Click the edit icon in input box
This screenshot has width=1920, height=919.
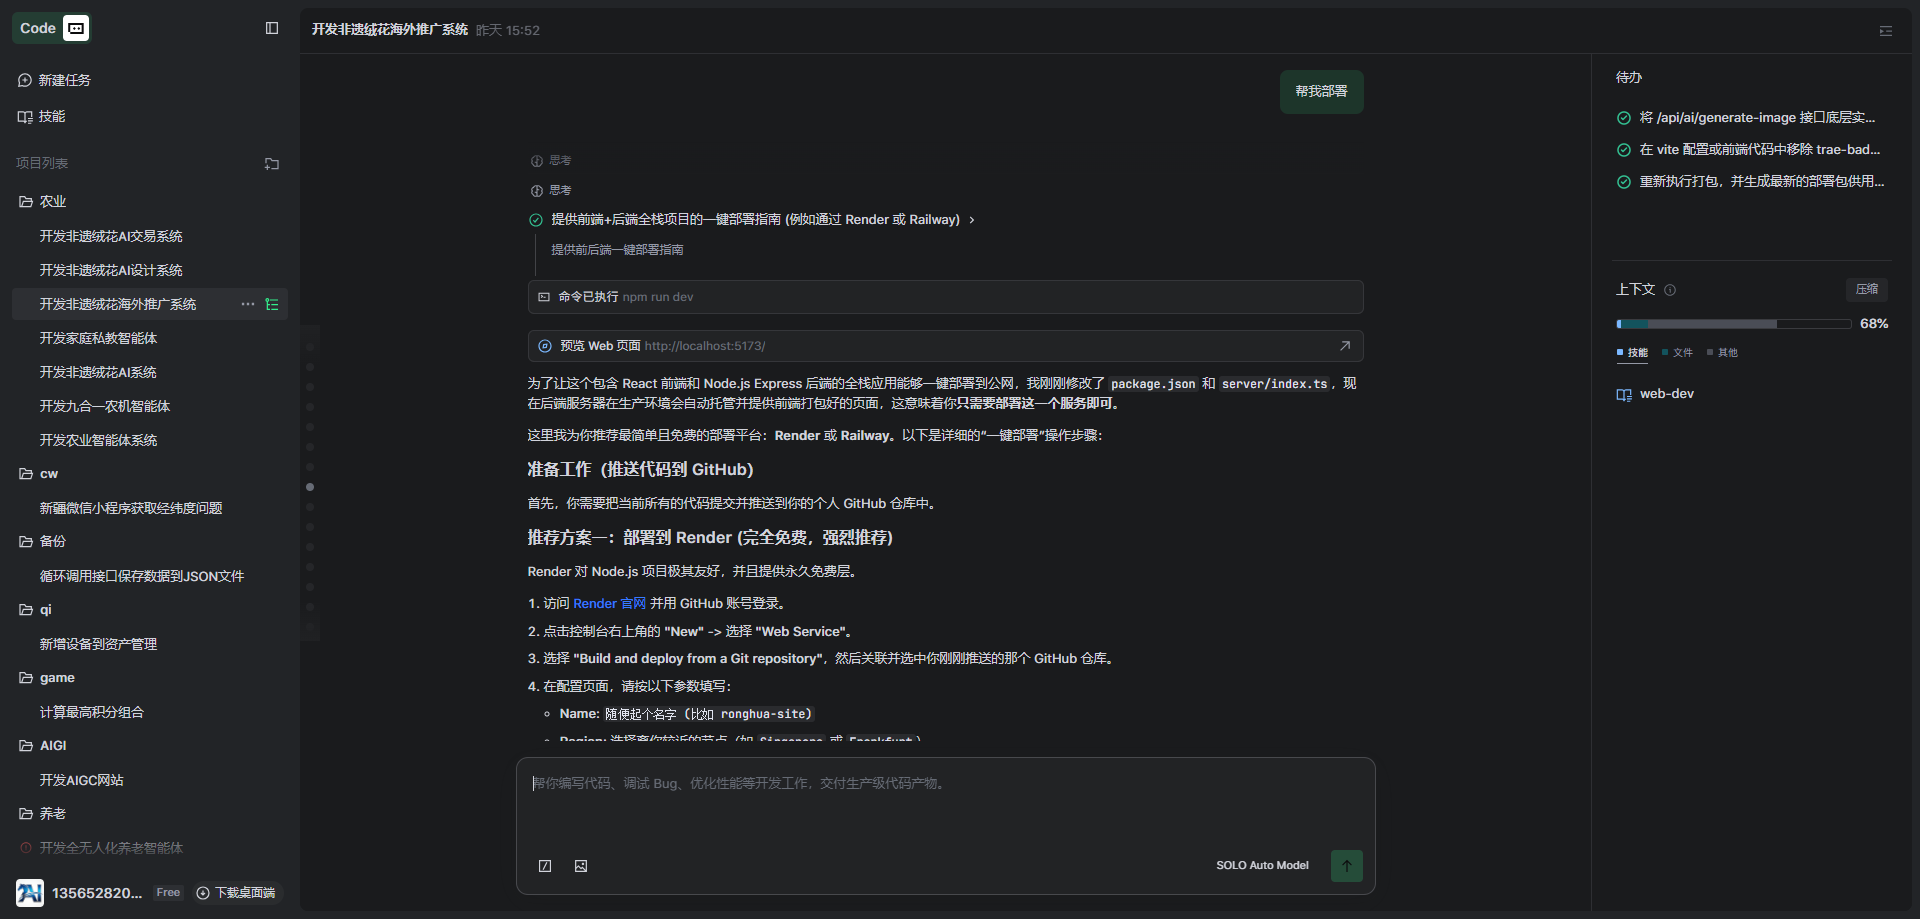click(545, 866)
